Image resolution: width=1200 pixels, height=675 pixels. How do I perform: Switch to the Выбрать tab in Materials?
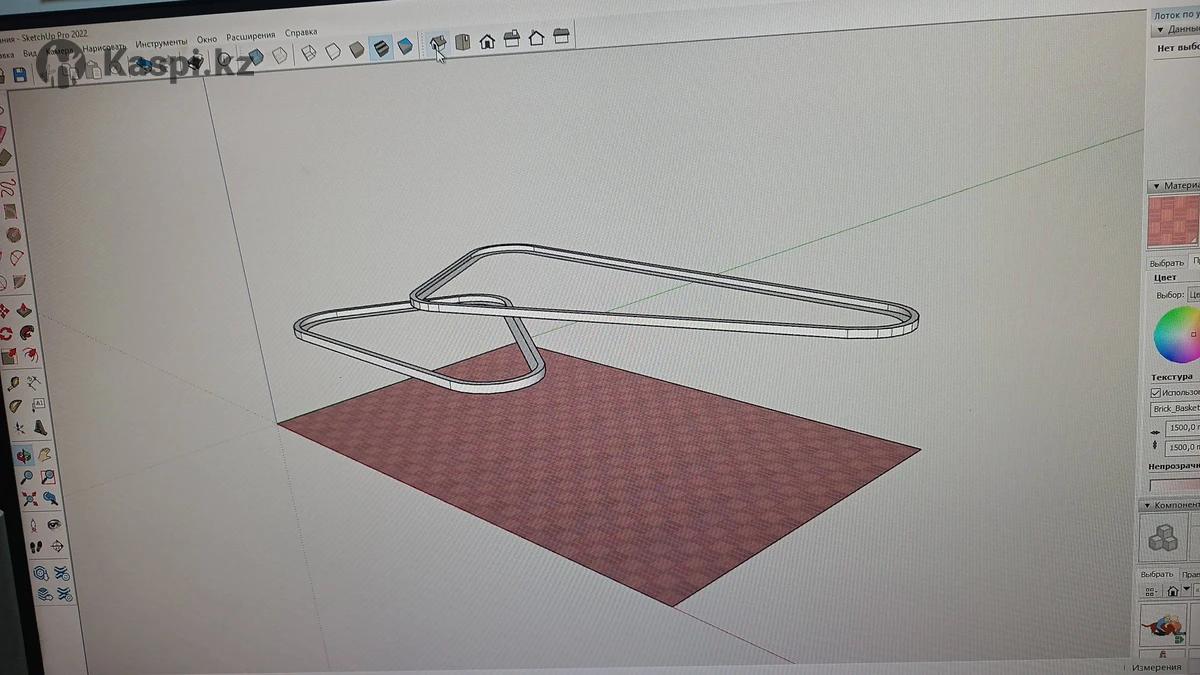pyautogui.click(x=1165, y=262)
